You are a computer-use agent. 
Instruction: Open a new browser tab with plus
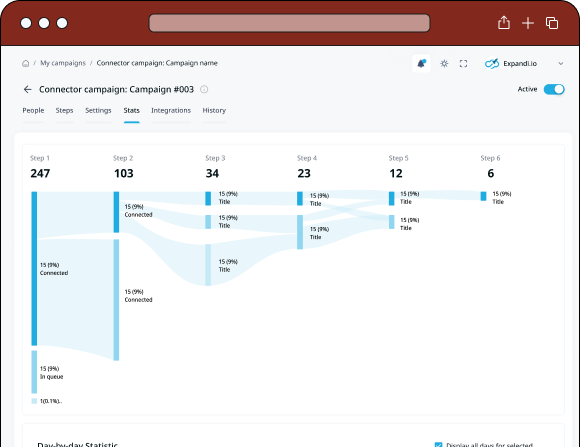[528, 23]
